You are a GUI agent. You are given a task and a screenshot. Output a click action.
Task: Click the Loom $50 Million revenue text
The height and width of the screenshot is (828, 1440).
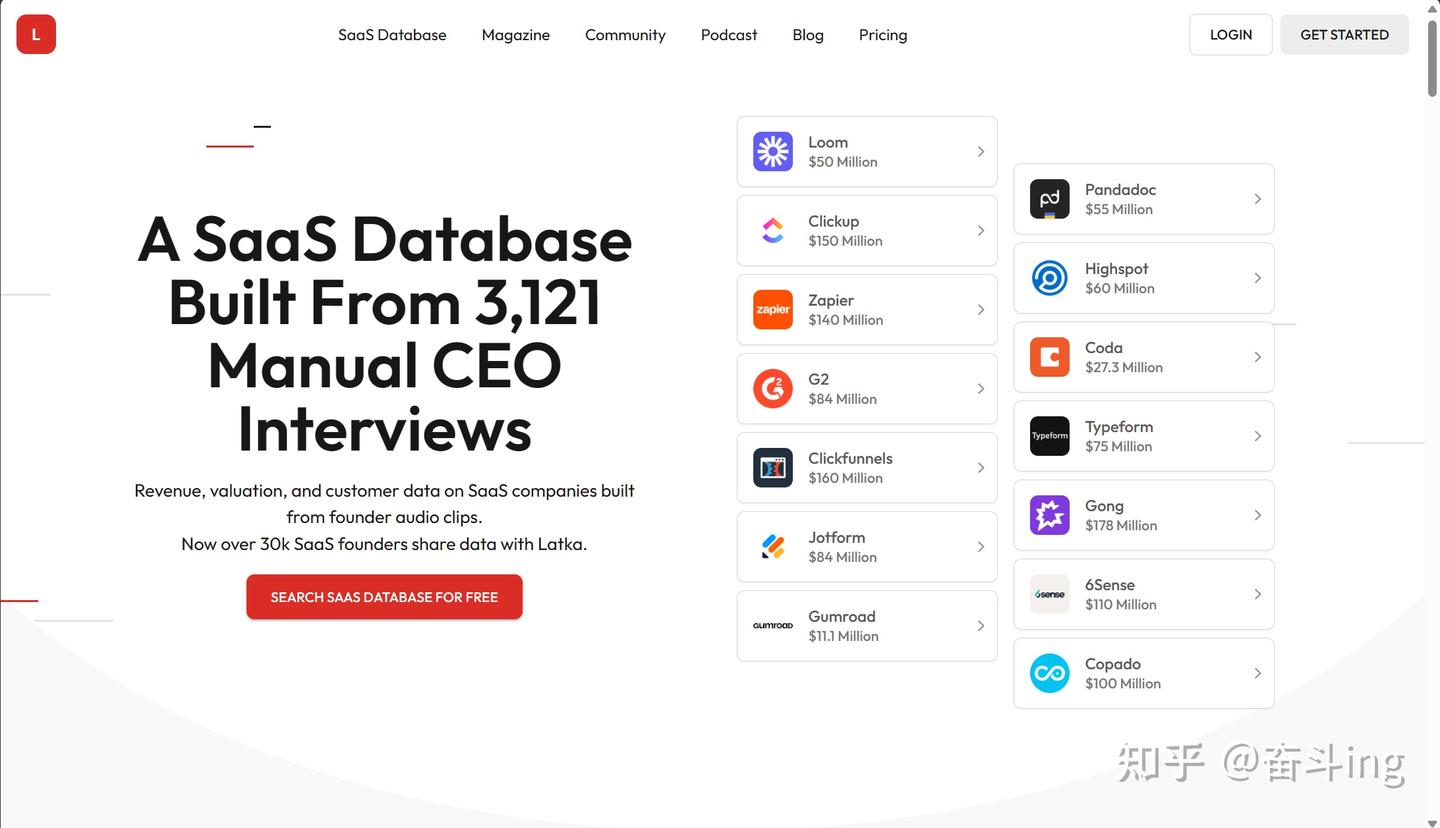click(x=843, y=162)
